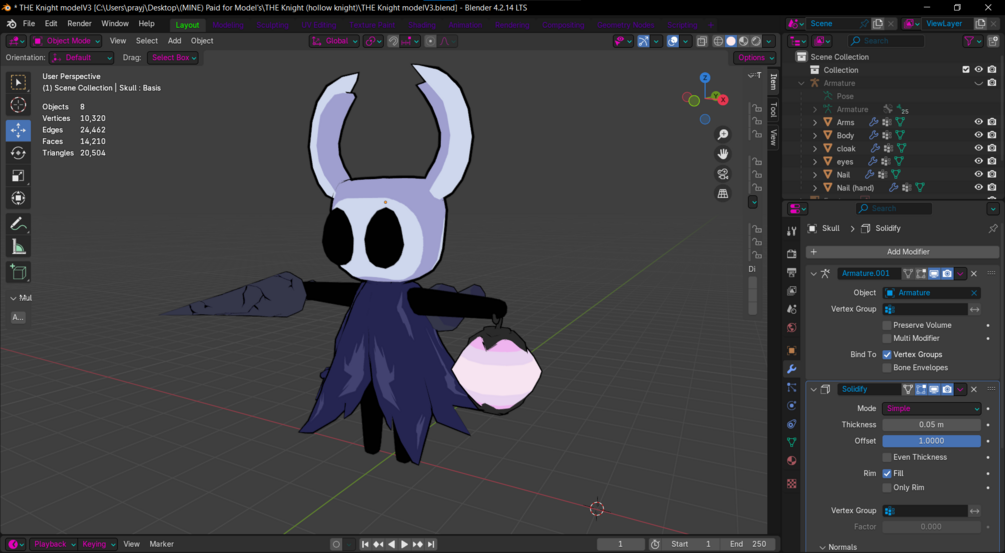This screenshot has width=1005, height=553.
Task: Enable Multi Modifier checkbox
Action: [887, 338]
